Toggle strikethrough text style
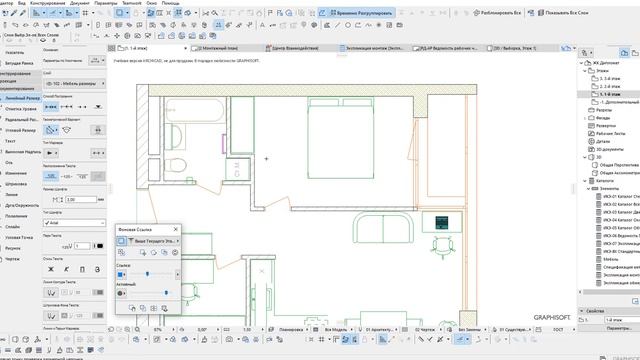 tap(98, 269)
